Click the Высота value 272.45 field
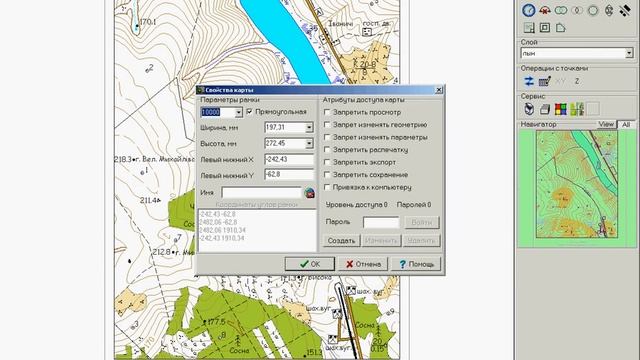 tap(285, 144)
